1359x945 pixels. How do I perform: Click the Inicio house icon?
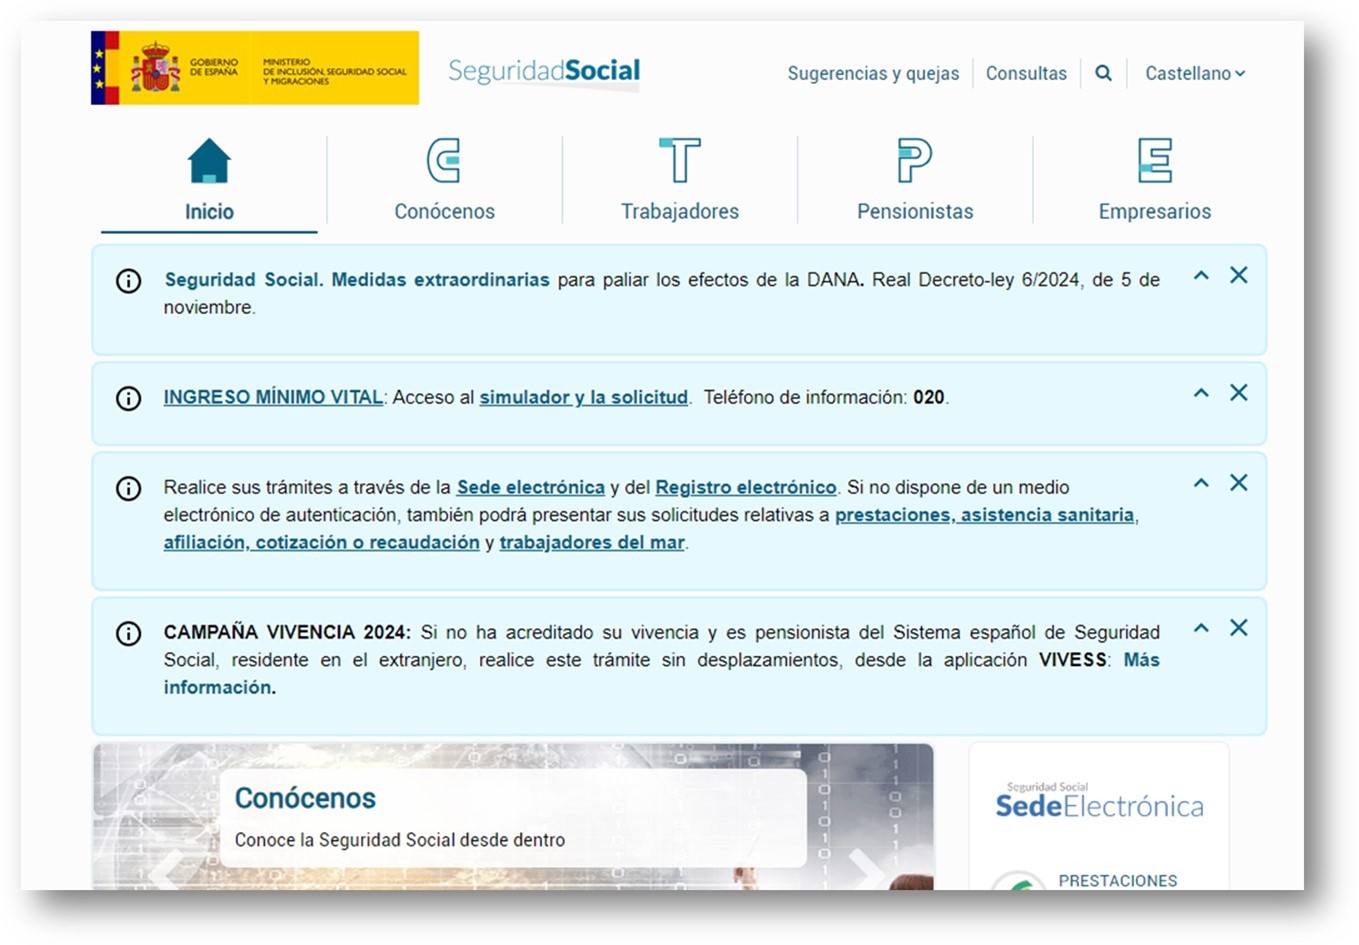tap(209, 161)
